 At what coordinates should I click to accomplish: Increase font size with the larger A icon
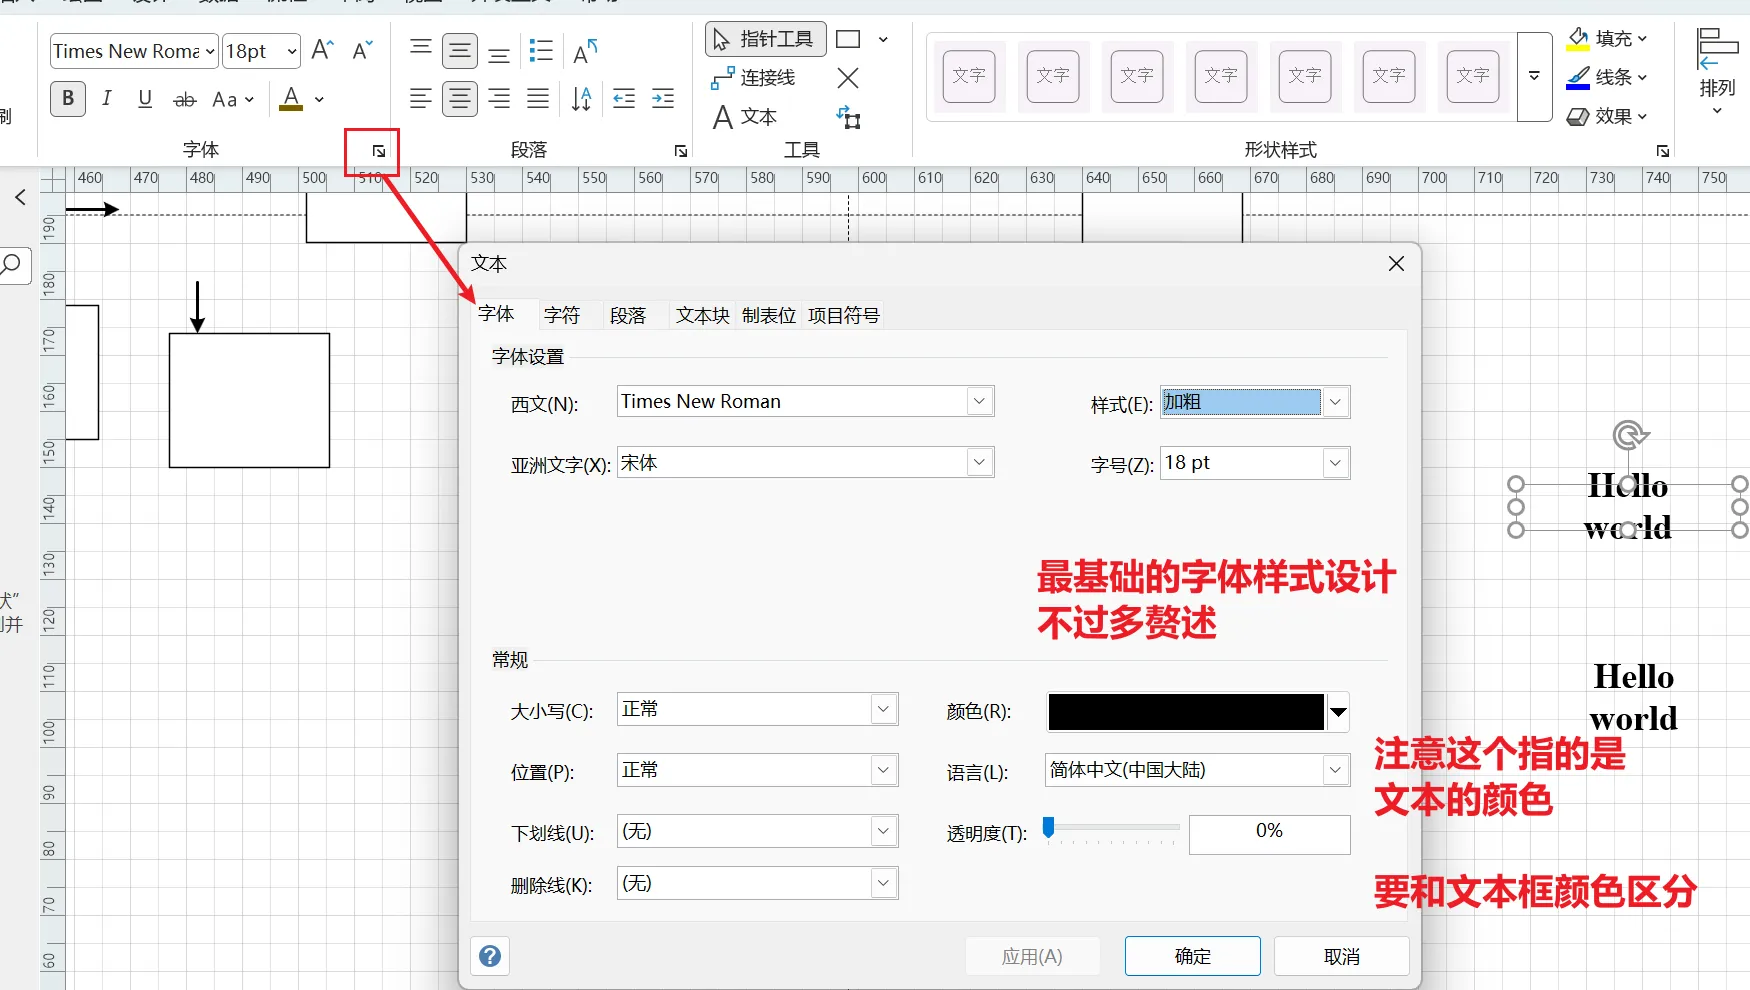tap(322, 50)
